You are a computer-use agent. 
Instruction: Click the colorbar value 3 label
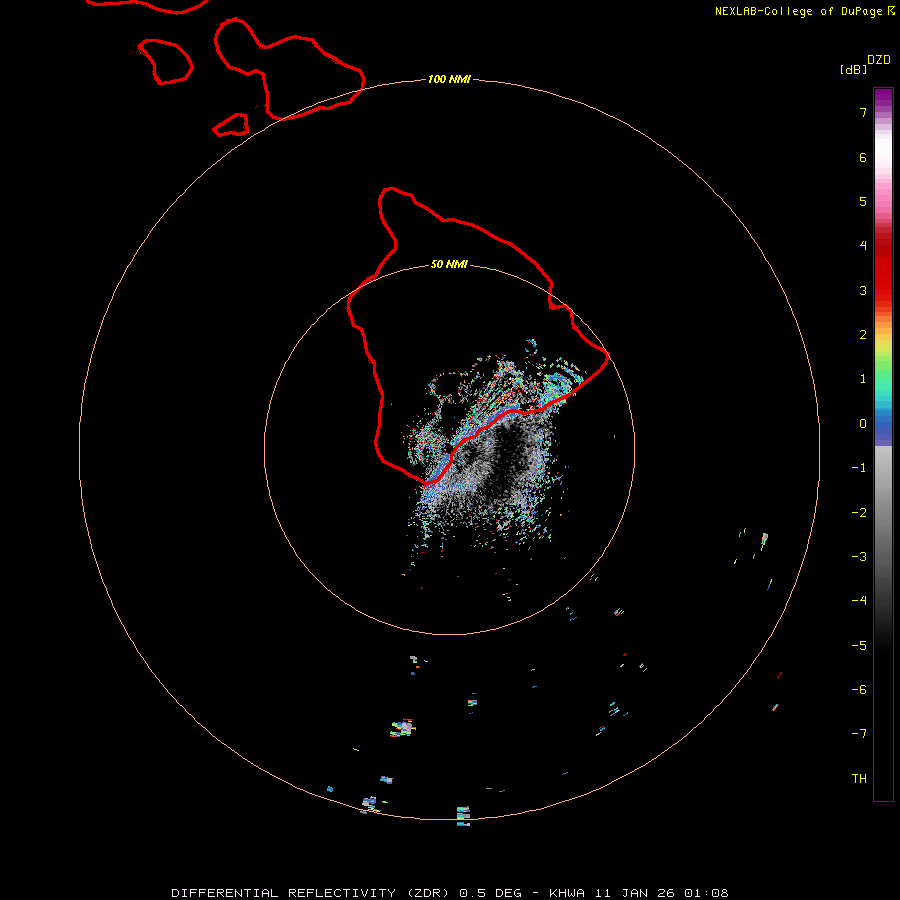pos(863,290)
